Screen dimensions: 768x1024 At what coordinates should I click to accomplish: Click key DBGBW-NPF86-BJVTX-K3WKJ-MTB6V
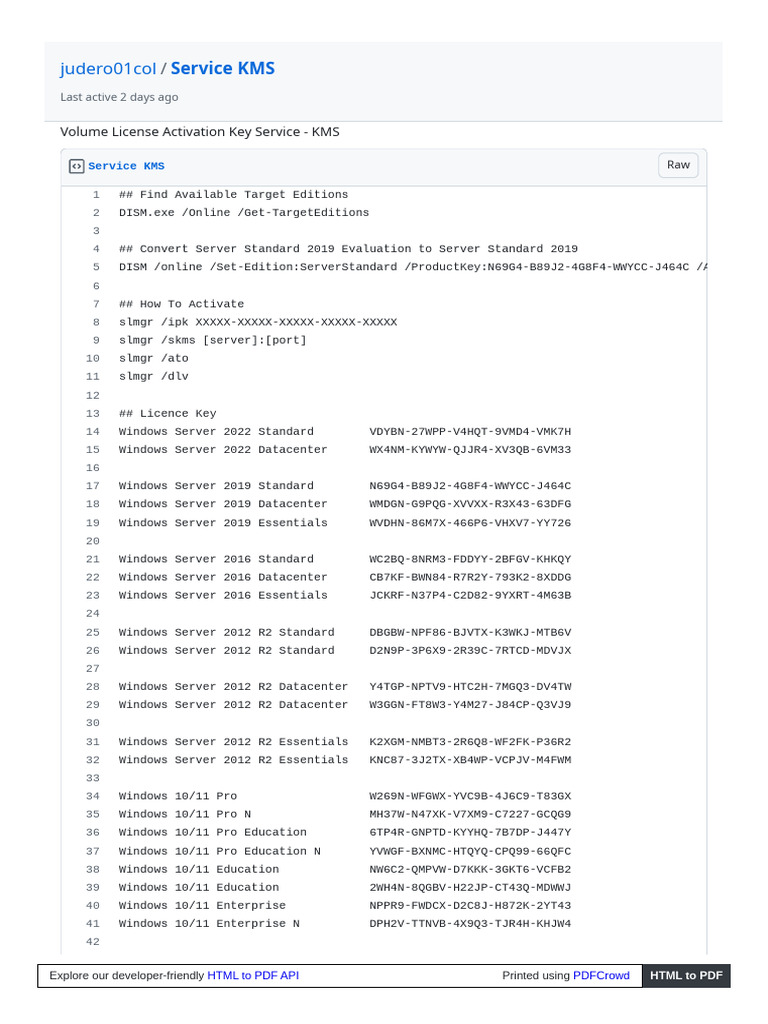coord(470,633)
